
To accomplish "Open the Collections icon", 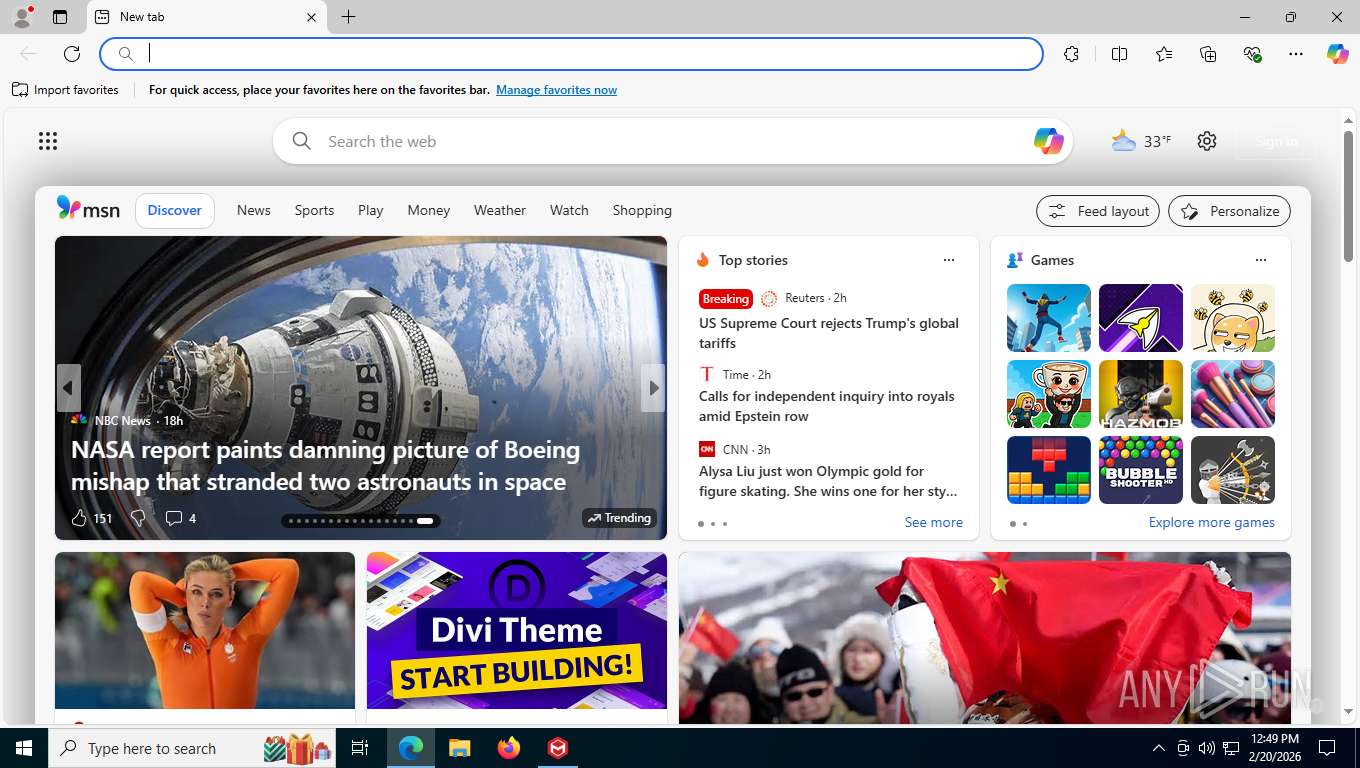I will (x=1208, y=54).
